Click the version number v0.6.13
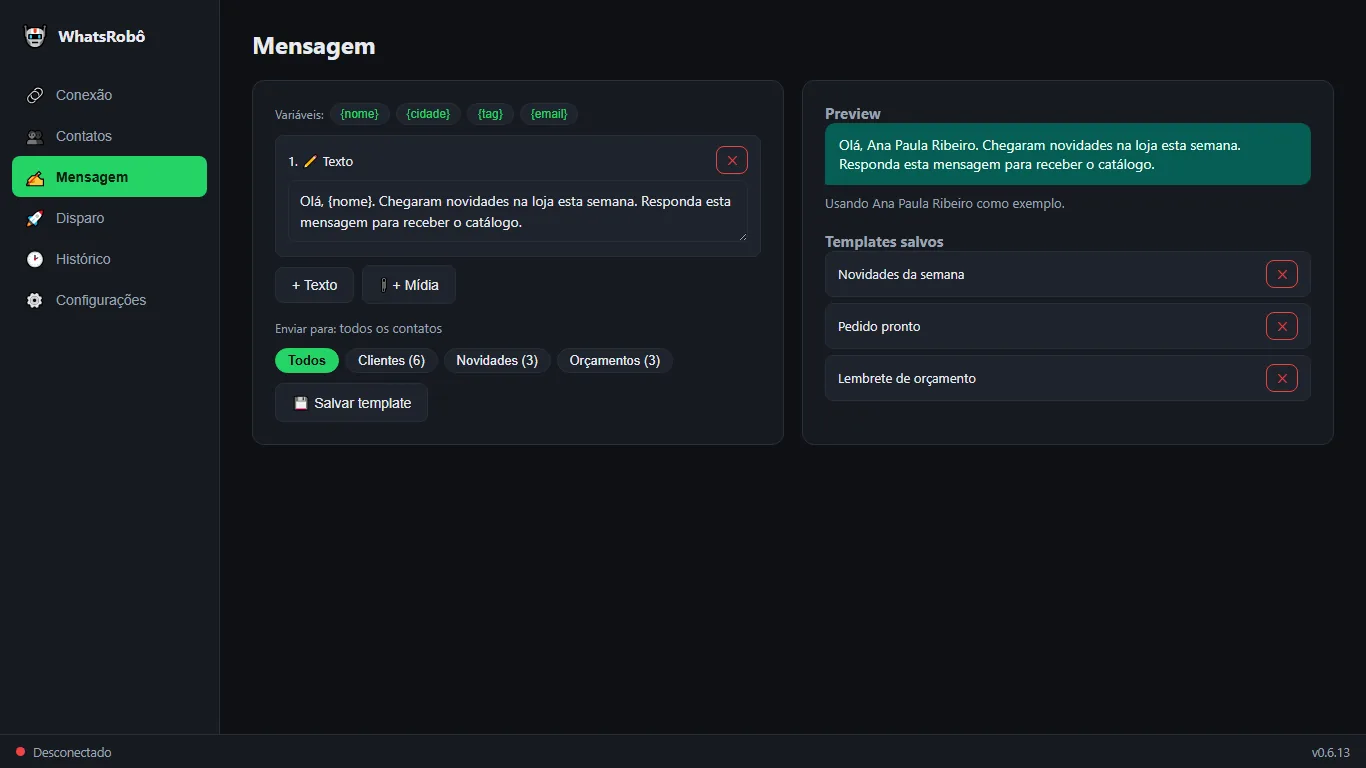Screen dimensions: 1366x768 pyautogui.click(x=1331, y=752)
